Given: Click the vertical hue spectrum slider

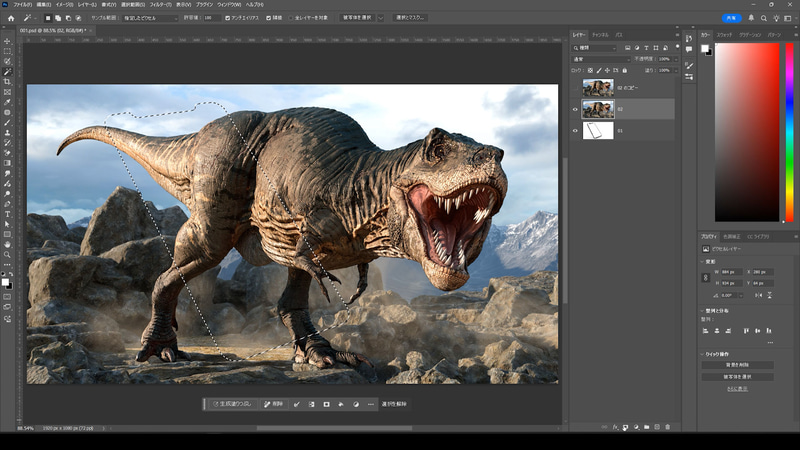Looking at the screenshot, I should (x=787, y=130).
